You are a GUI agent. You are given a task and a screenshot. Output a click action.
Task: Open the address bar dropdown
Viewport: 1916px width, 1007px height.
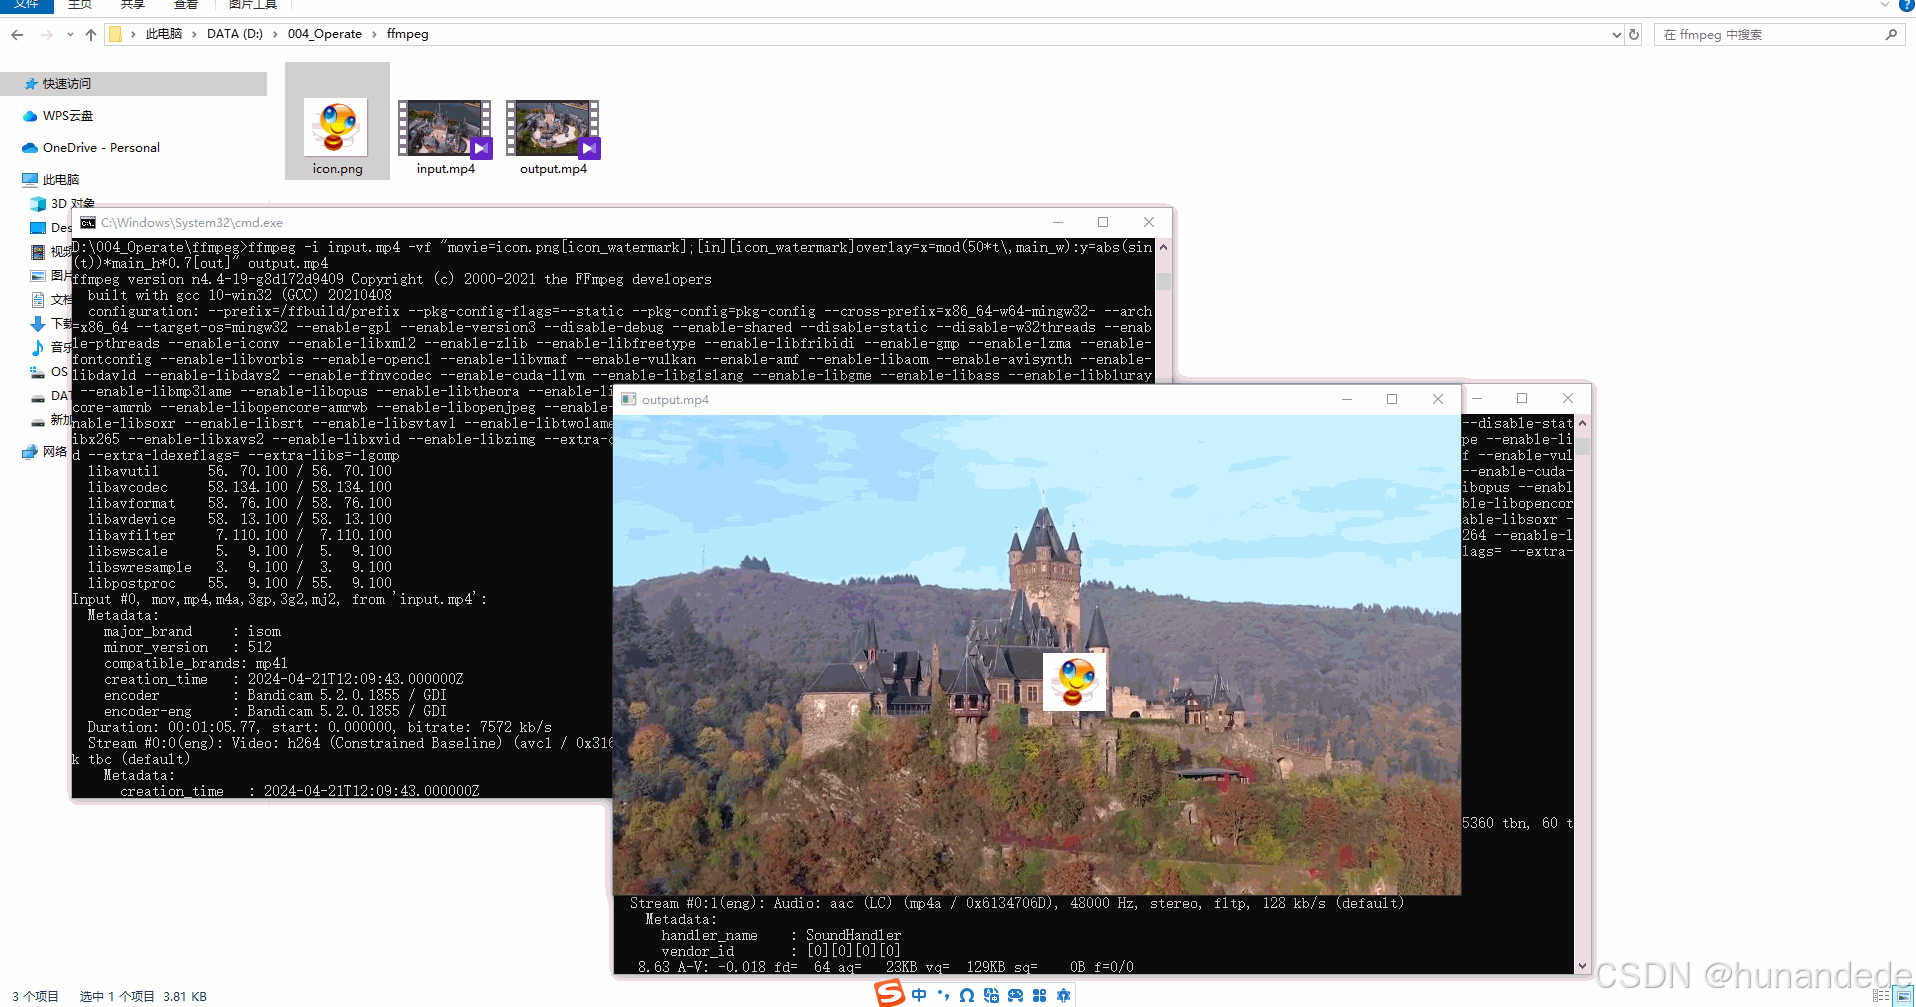tap(1616, 33)
